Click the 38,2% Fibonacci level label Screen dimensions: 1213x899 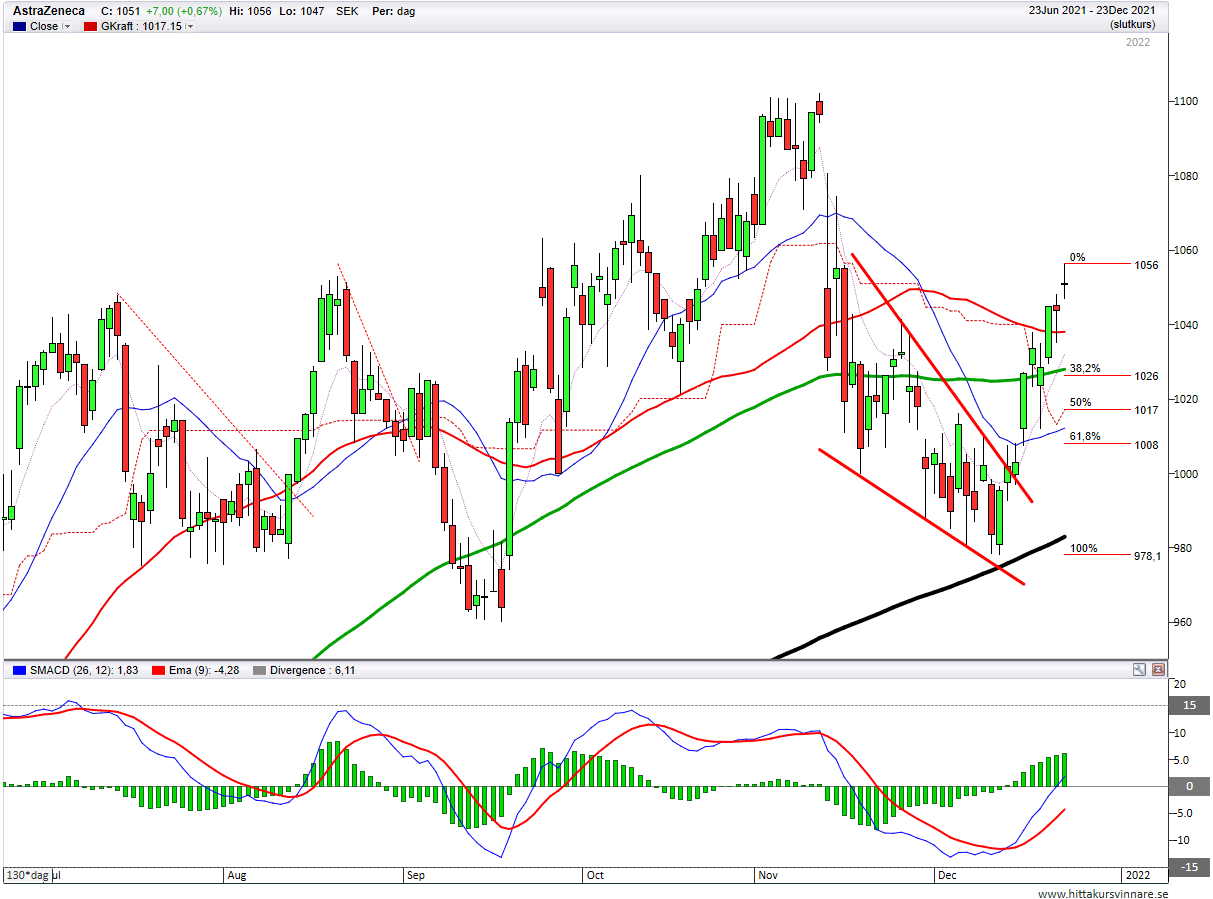pyautogui.click(x=1085, y=369)
